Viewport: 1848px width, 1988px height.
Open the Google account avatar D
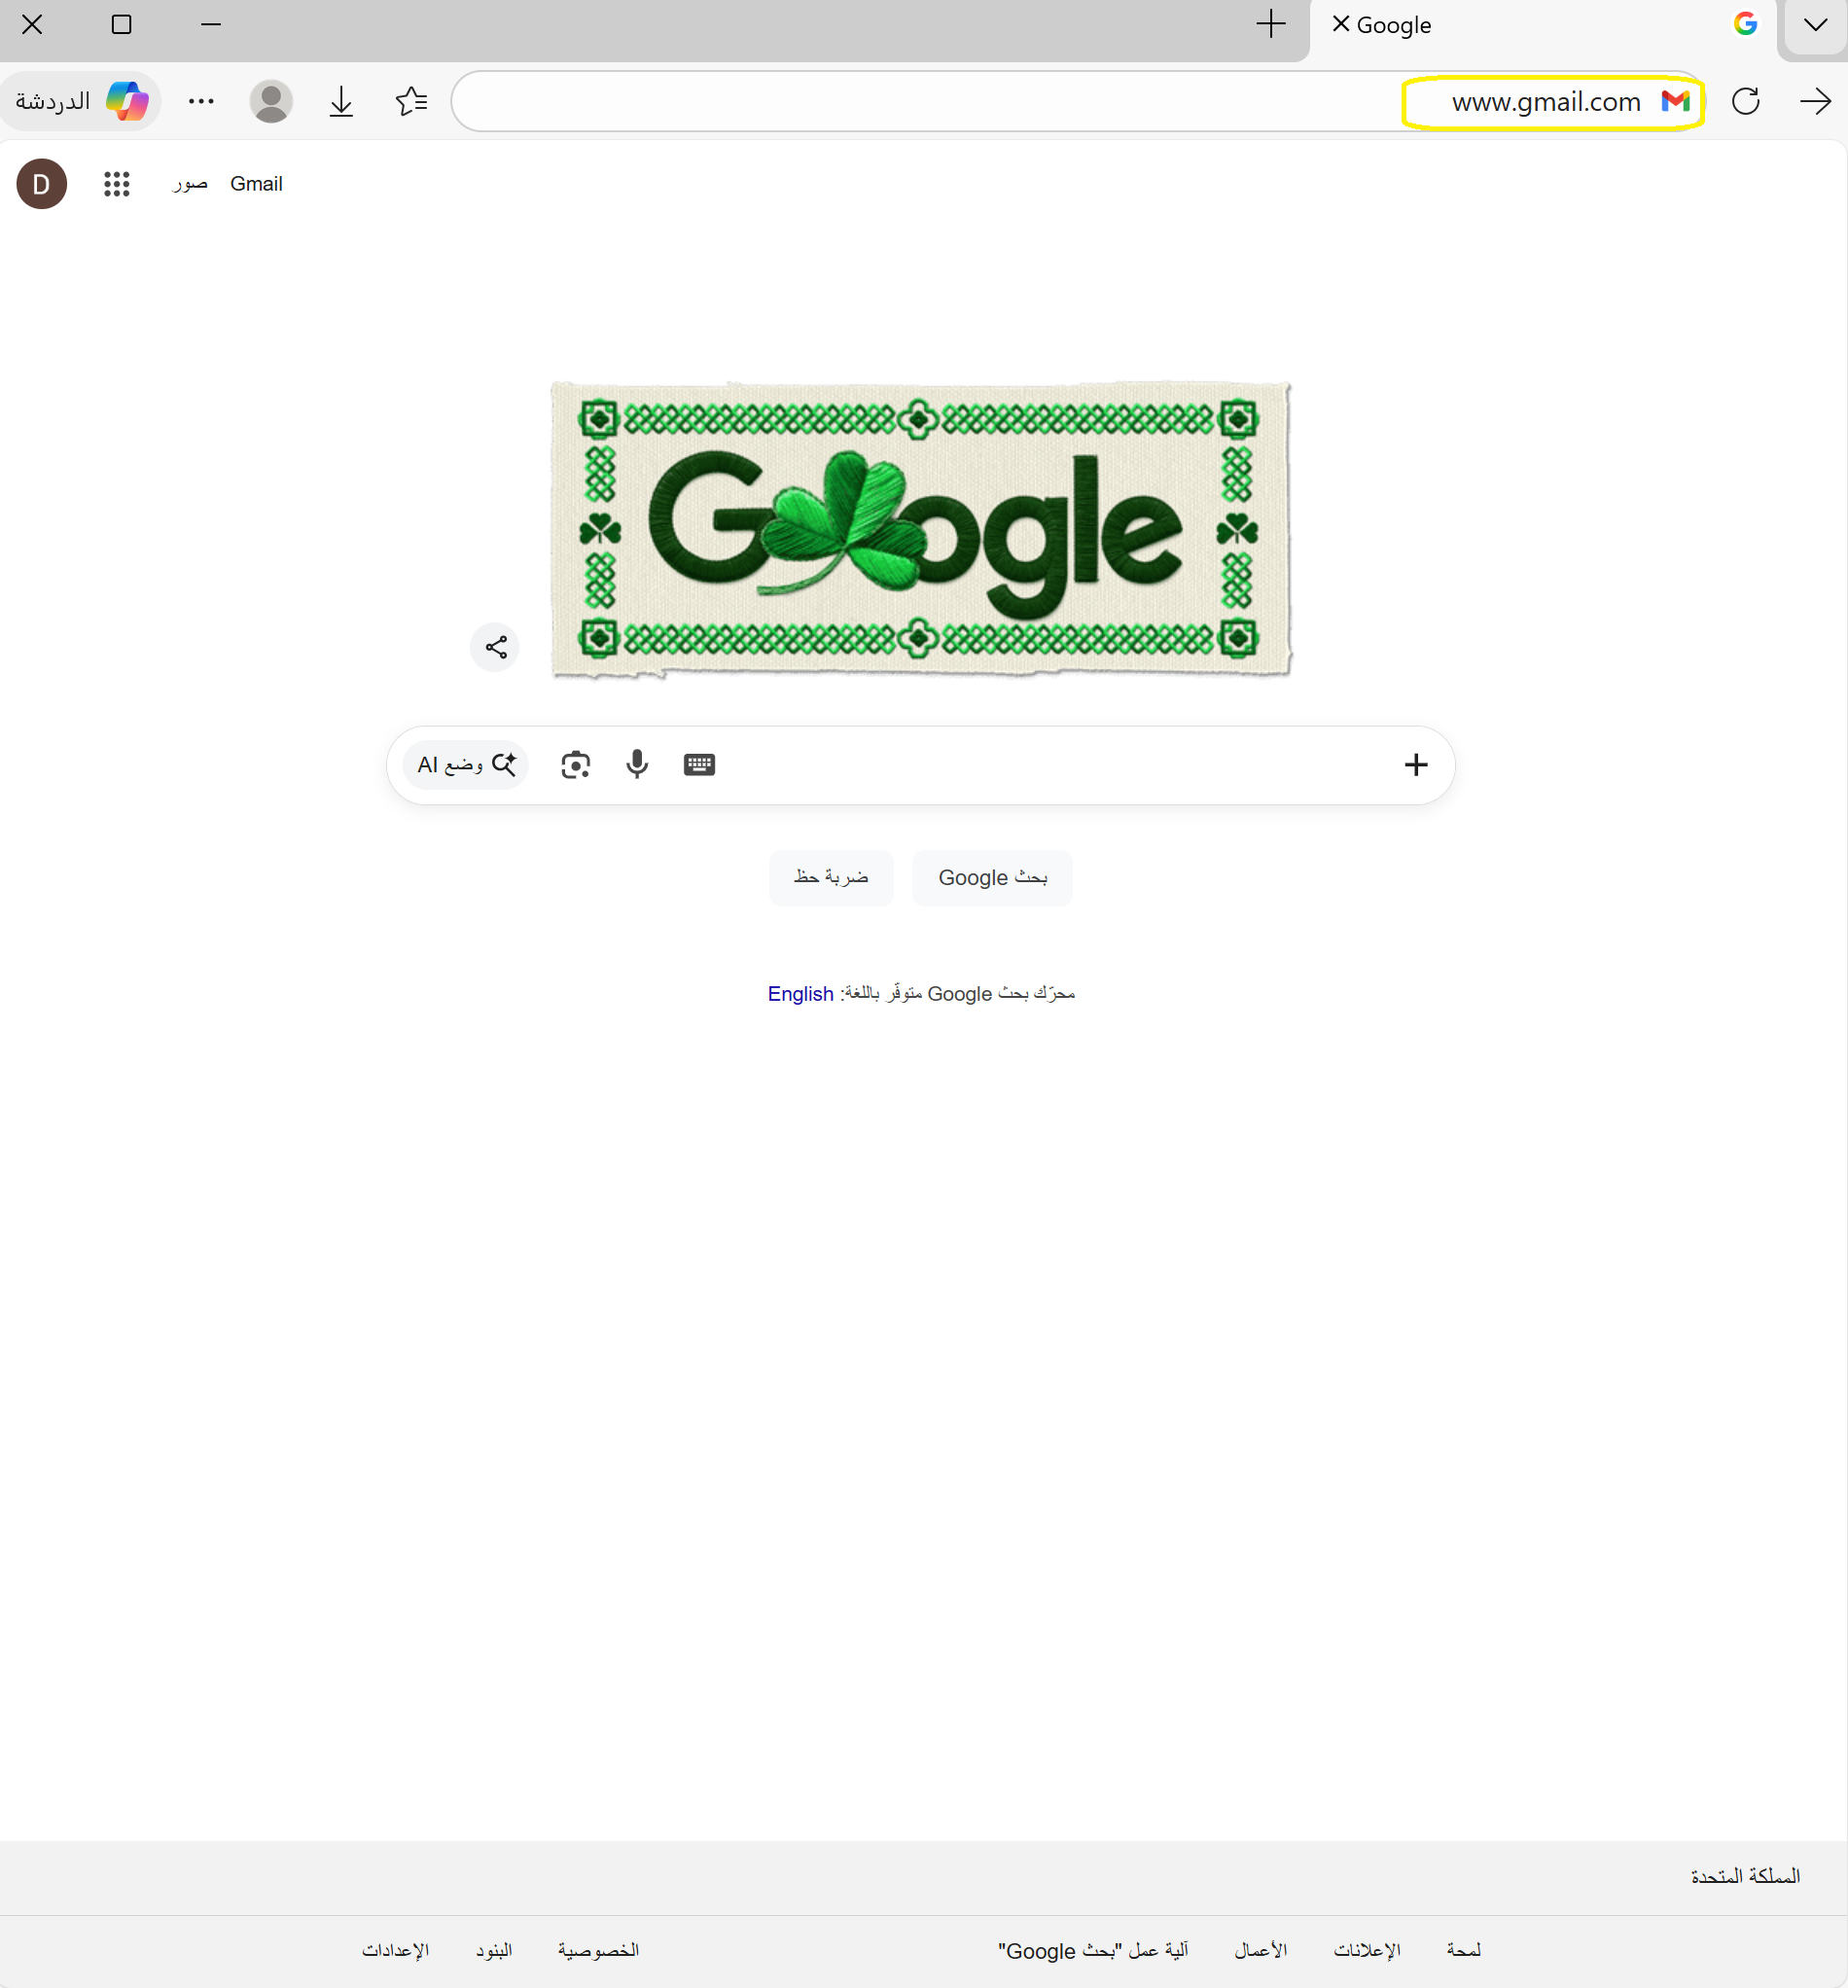(x=42, y=184)
